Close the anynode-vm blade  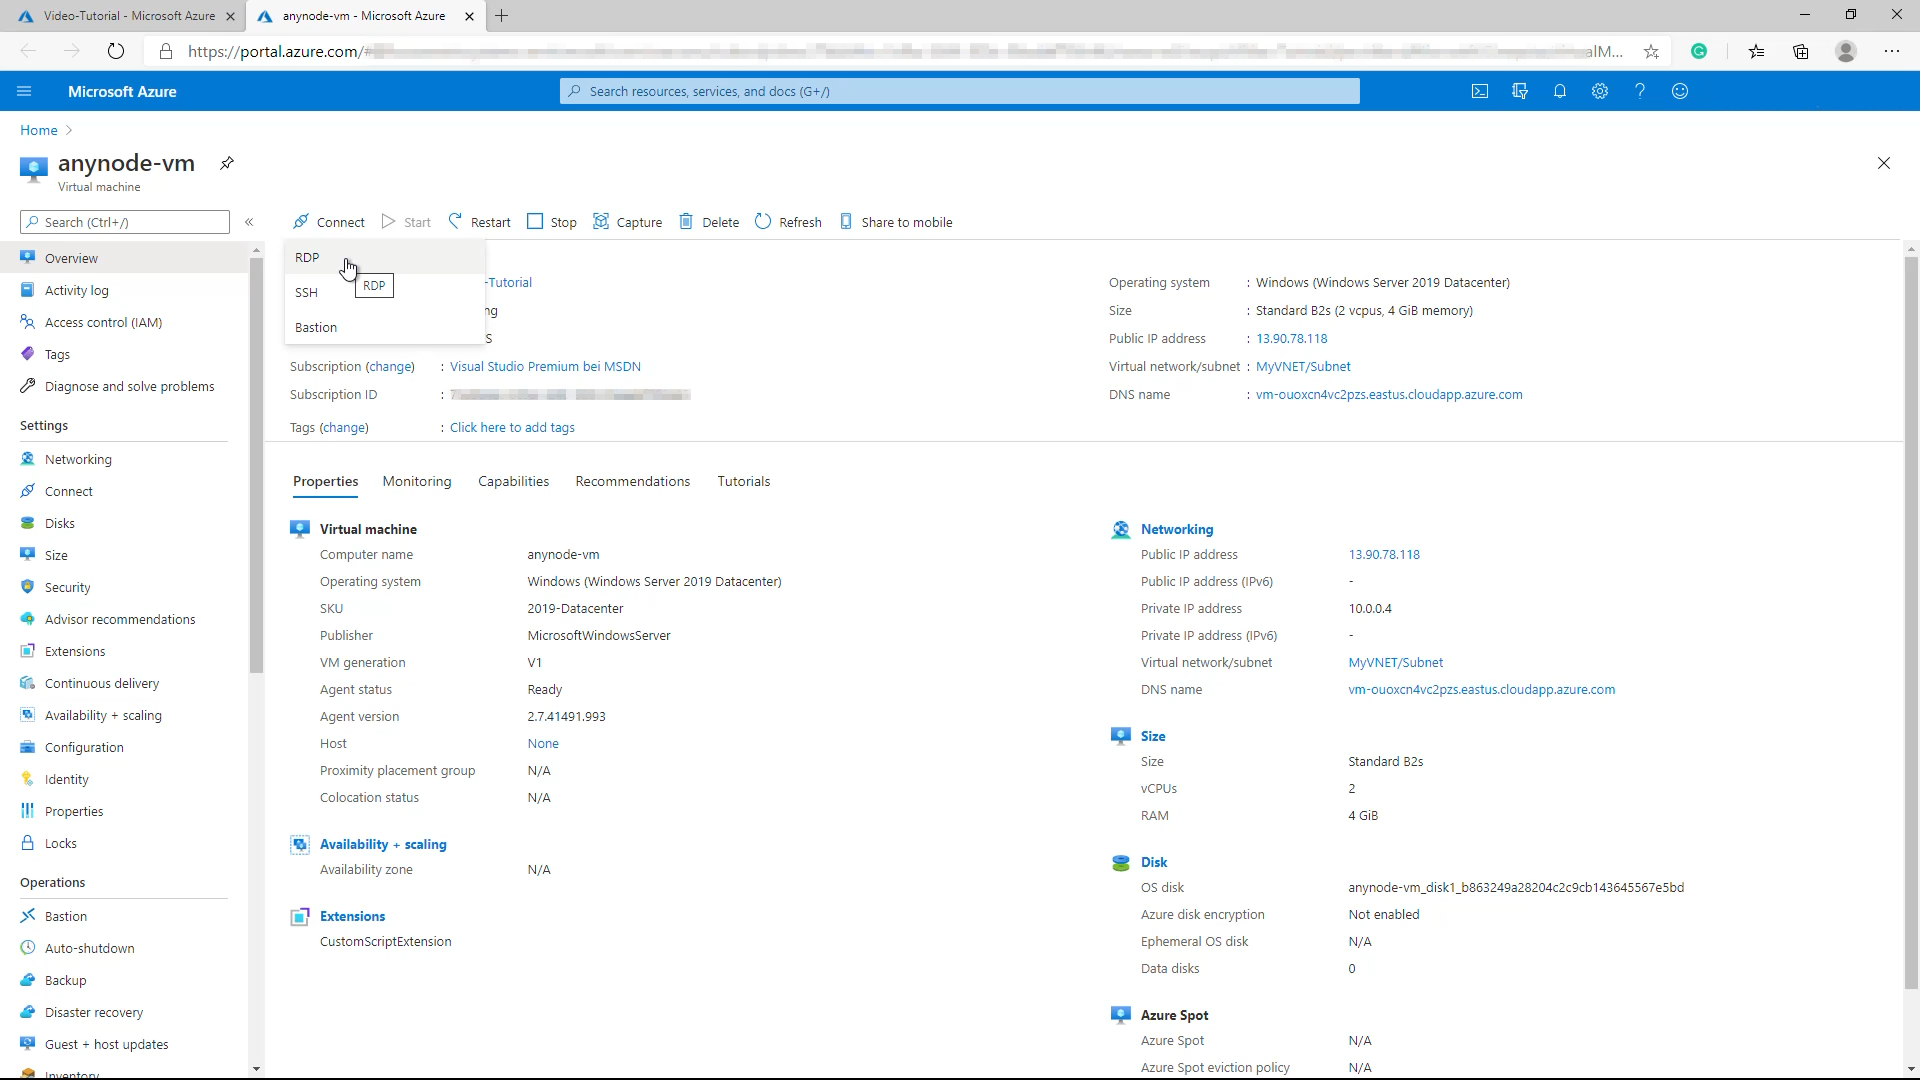click(1884, 163)
